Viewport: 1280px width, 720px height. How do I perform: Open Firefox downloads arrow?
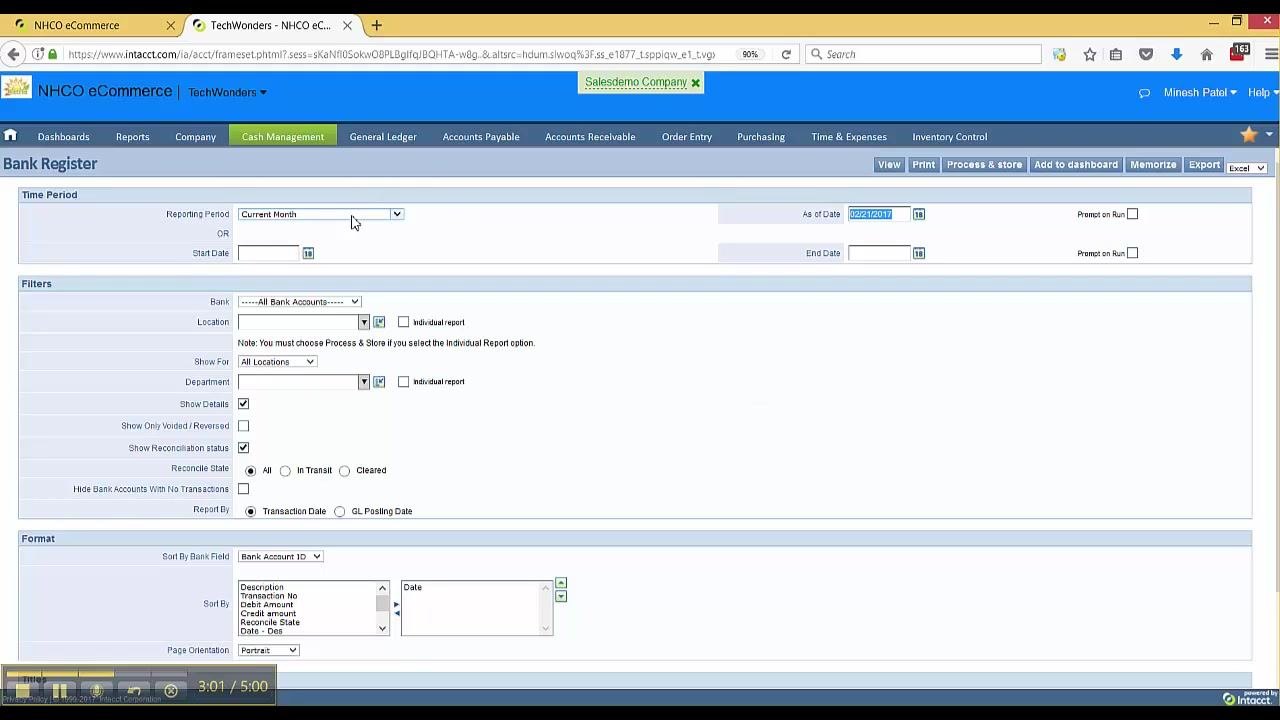pos(1177,54)
